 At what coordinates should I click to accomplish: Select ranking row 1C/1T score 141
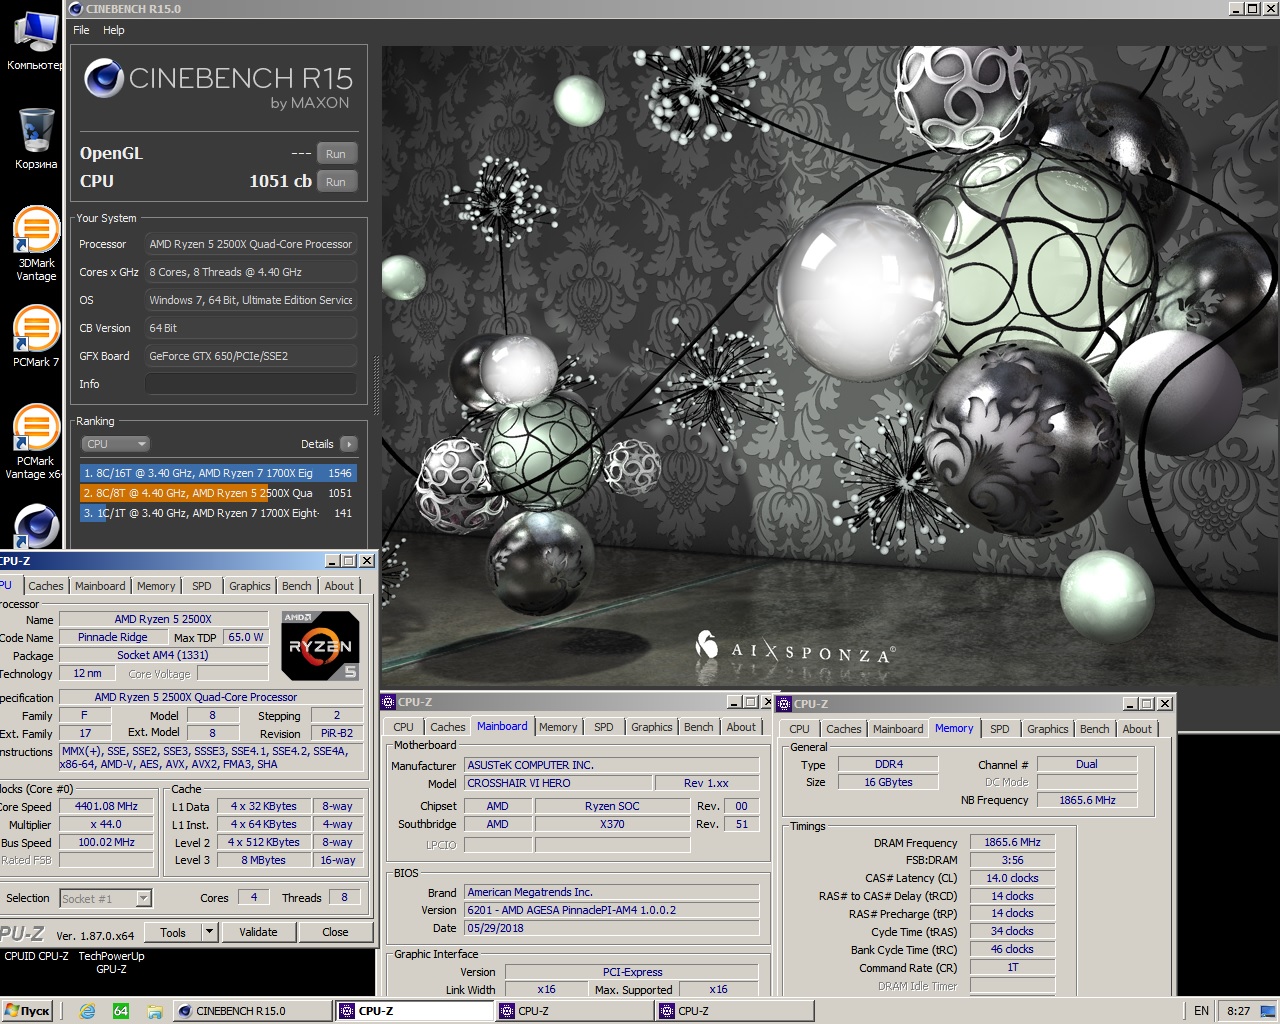pos(218,513)
